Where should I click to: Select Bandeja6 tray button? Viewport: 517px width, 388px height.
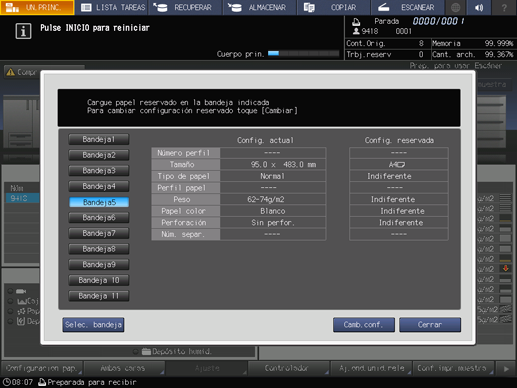(99, 218)
